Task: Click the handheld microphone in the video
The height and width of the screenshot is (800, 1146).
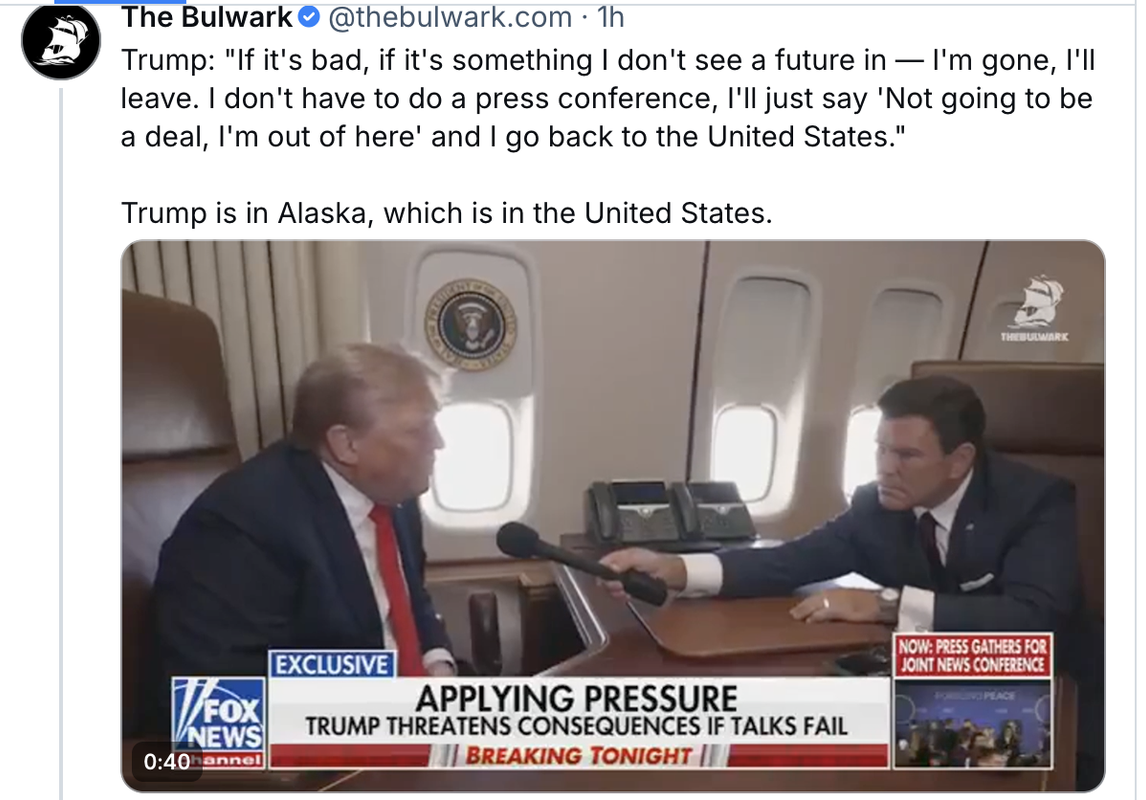Action: [580, 562]
